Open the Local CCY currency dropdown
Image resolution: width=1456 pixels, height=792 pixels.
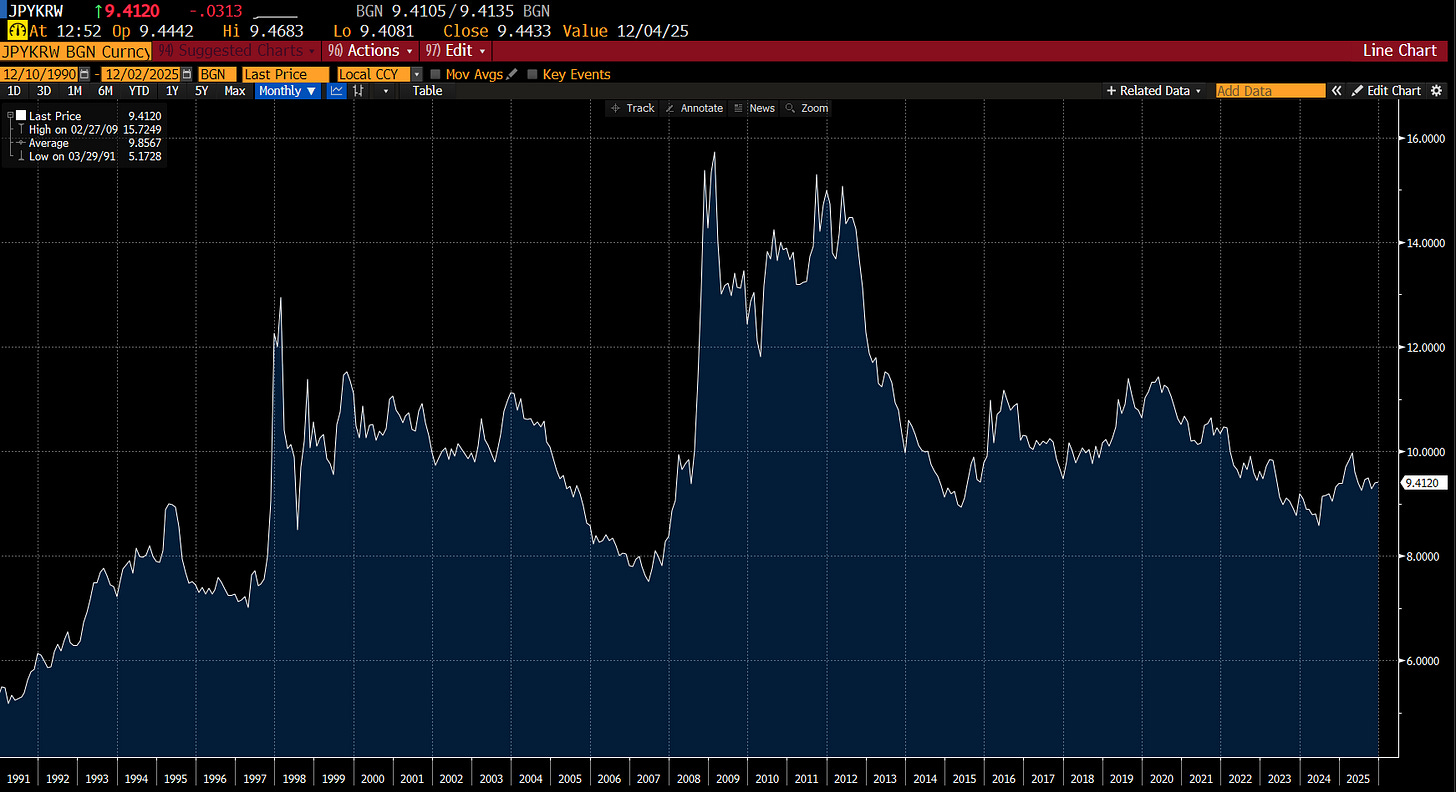(417, 74)
